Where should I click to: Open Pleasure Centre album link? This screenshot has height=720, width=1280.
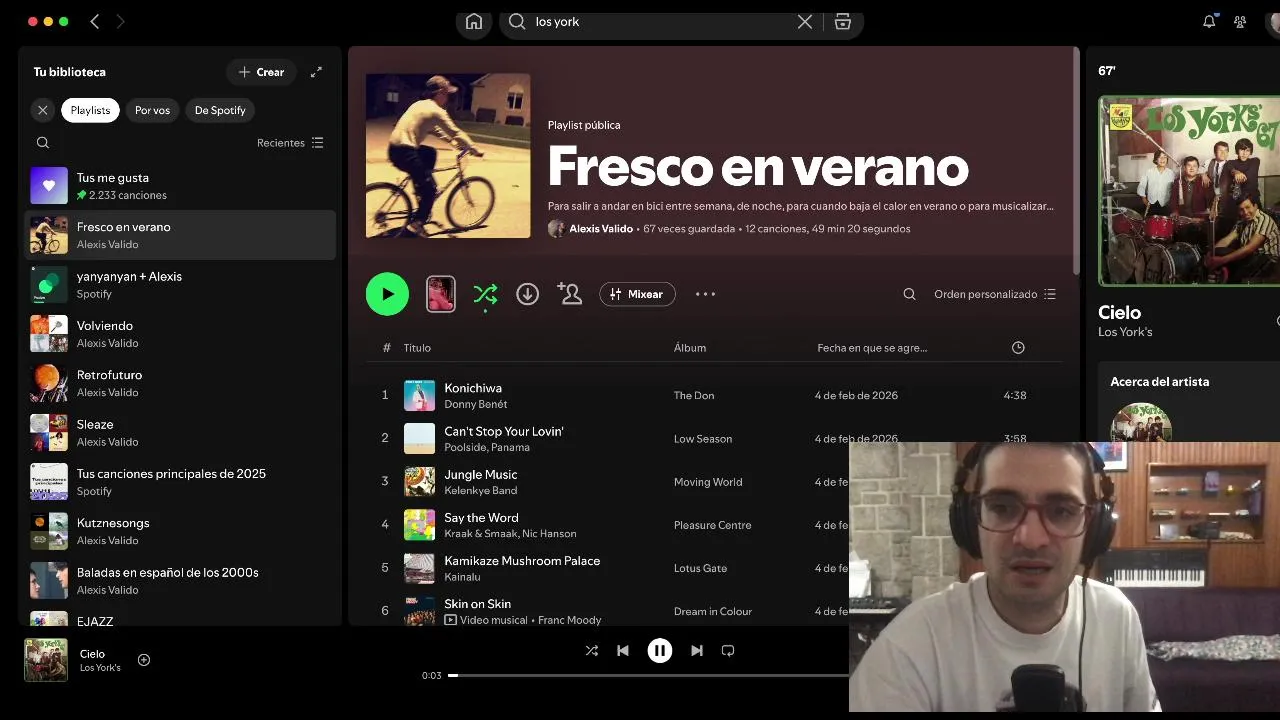[x=712, y=525]
